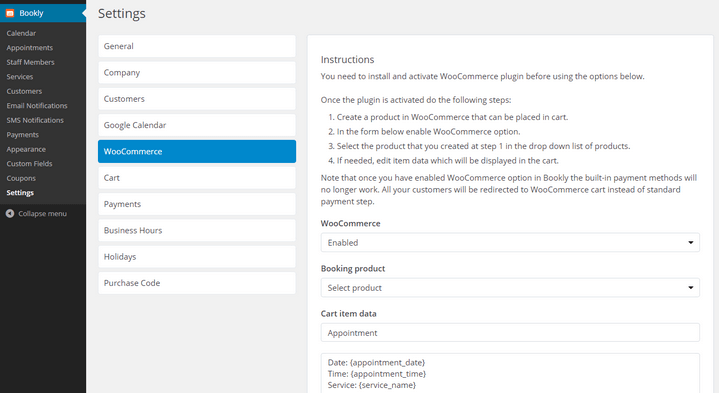This screenshot has width=719, height=393.
Task: Click step 3 Select the product text
Action: click(x=483, y=146)
